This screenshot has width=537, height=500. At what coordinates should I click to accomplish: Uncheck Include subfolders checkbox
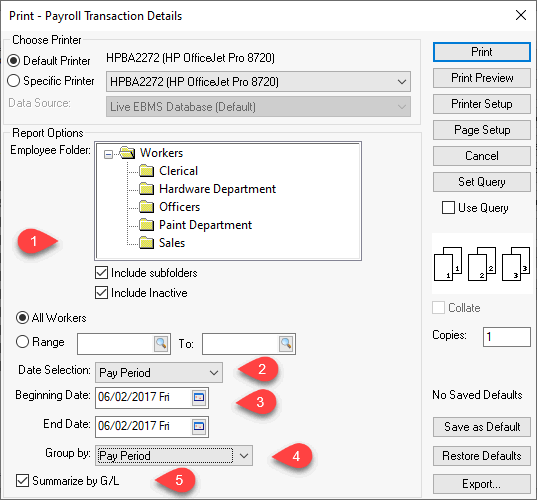click(101, 273)
